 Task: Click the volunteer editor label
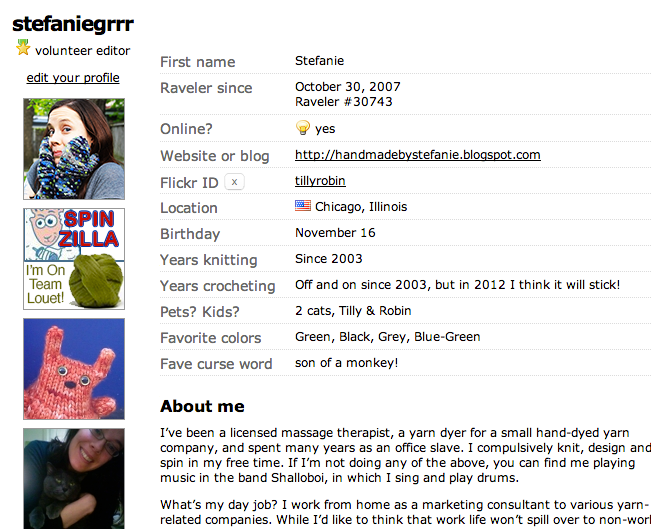click(83, 51)
